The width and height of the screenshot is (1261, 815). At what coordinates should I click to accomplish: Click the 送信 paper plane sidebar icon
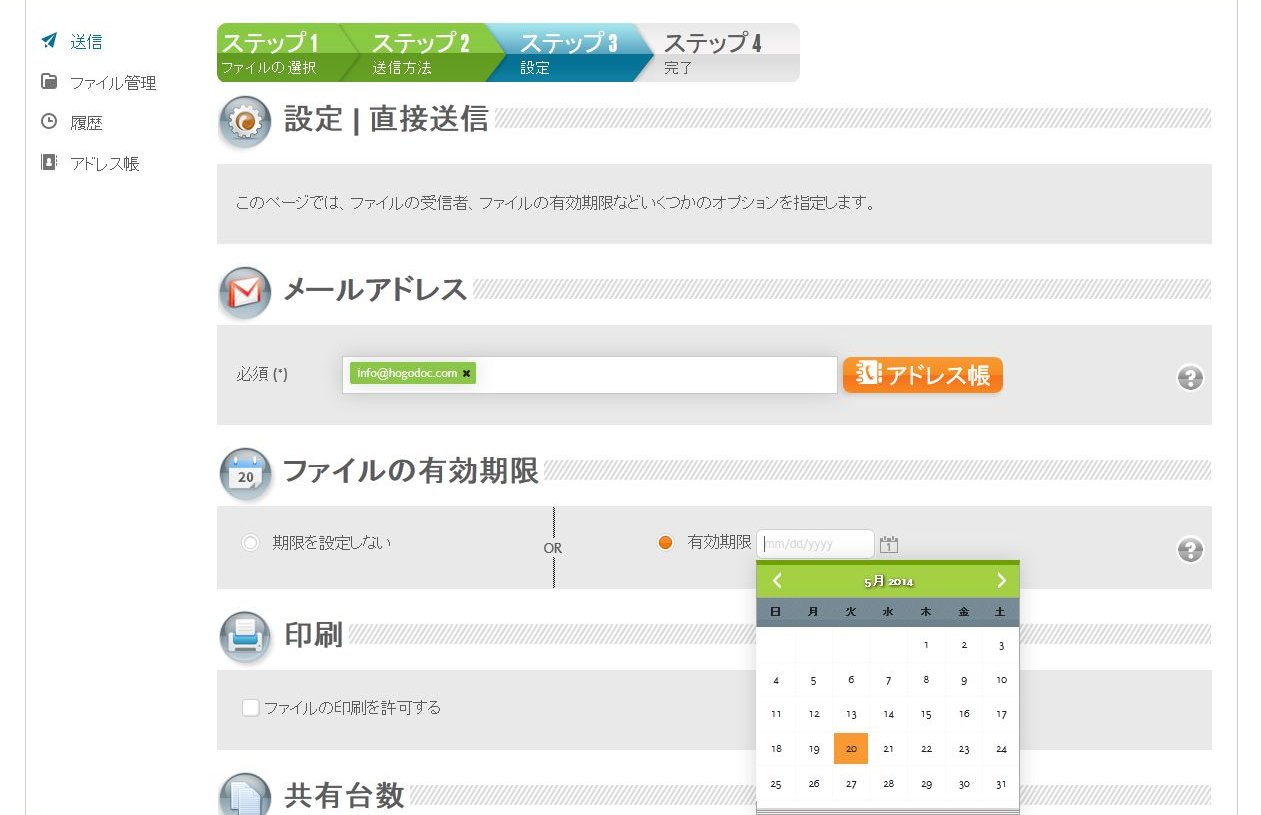[x=49, y=41]
